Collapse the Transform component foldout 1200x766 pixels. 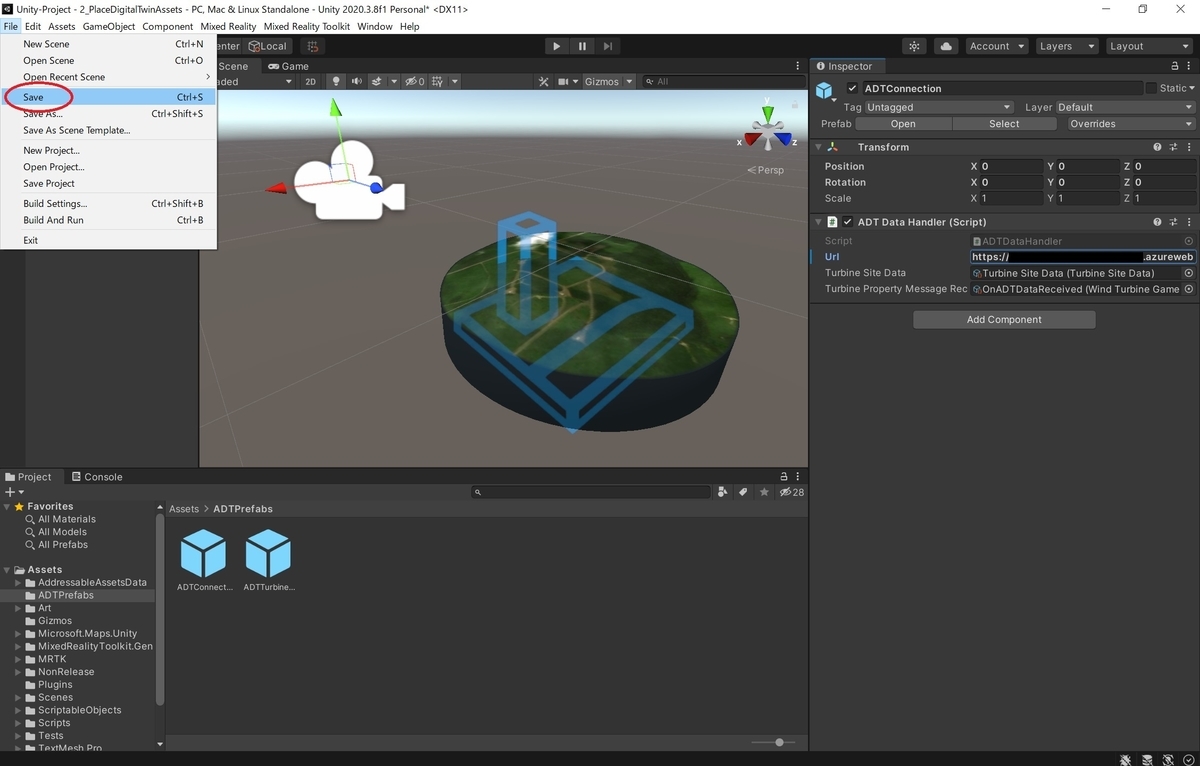point(819,147)
